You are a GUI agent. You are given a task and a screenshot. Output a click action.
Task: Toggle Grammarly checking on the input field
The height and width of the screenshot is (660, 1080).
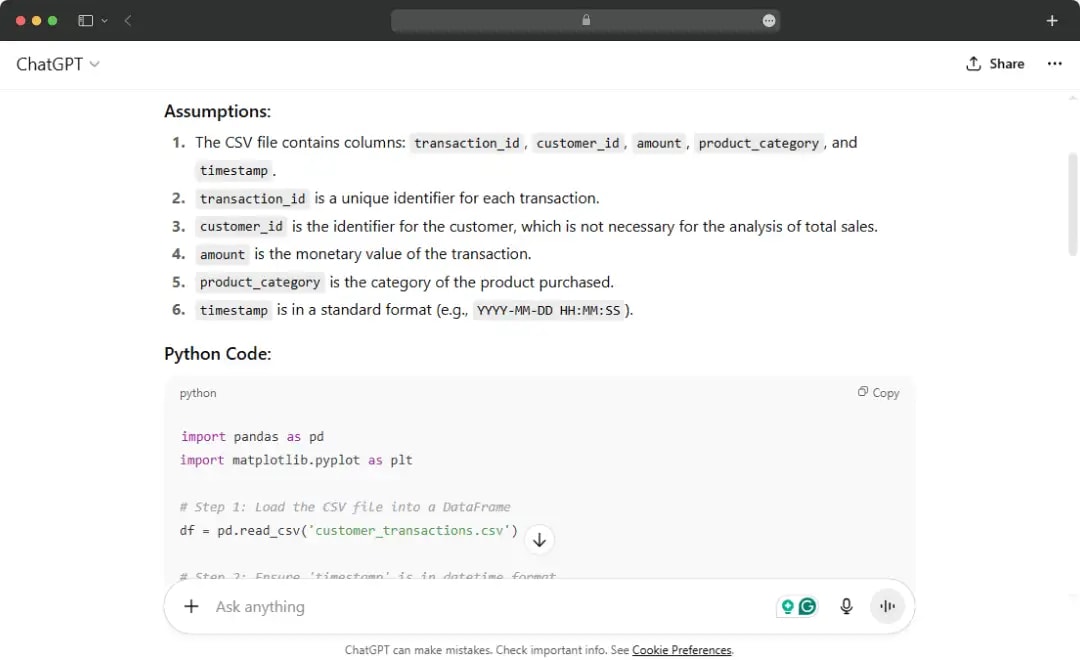[x=806, y=606]
